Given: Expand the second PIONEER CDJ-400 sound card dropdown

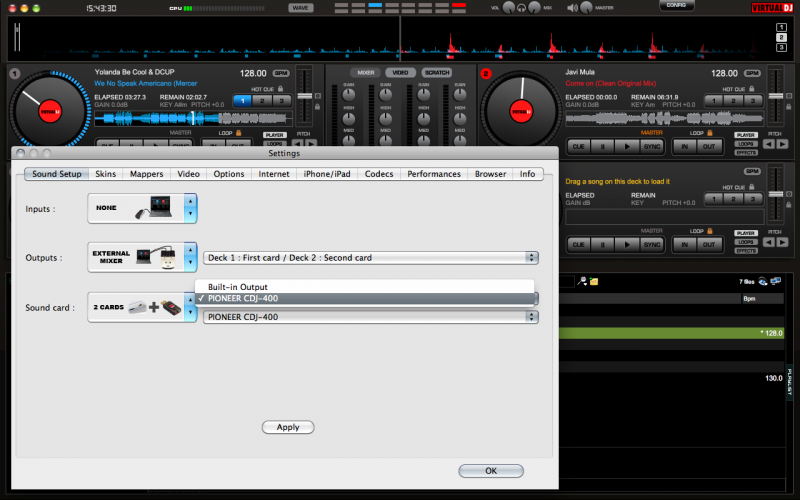Looking at the screenshot, I should (x=370, y=317).
